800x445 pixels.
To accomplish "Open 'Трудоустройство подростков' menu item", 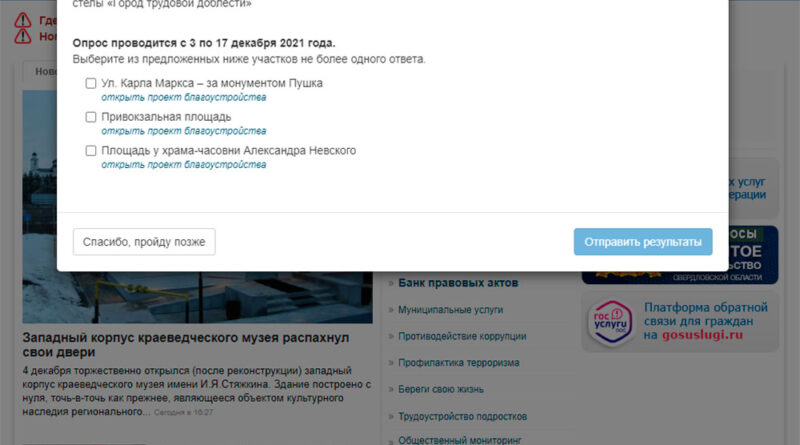I will pyautogui.click(x=462, y=416).
